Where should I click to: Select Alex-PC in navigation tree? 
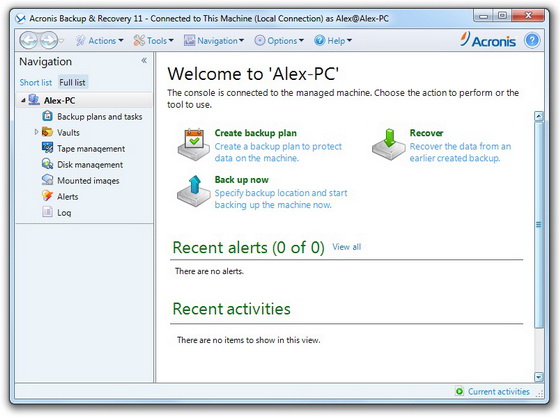click(60, 101)
